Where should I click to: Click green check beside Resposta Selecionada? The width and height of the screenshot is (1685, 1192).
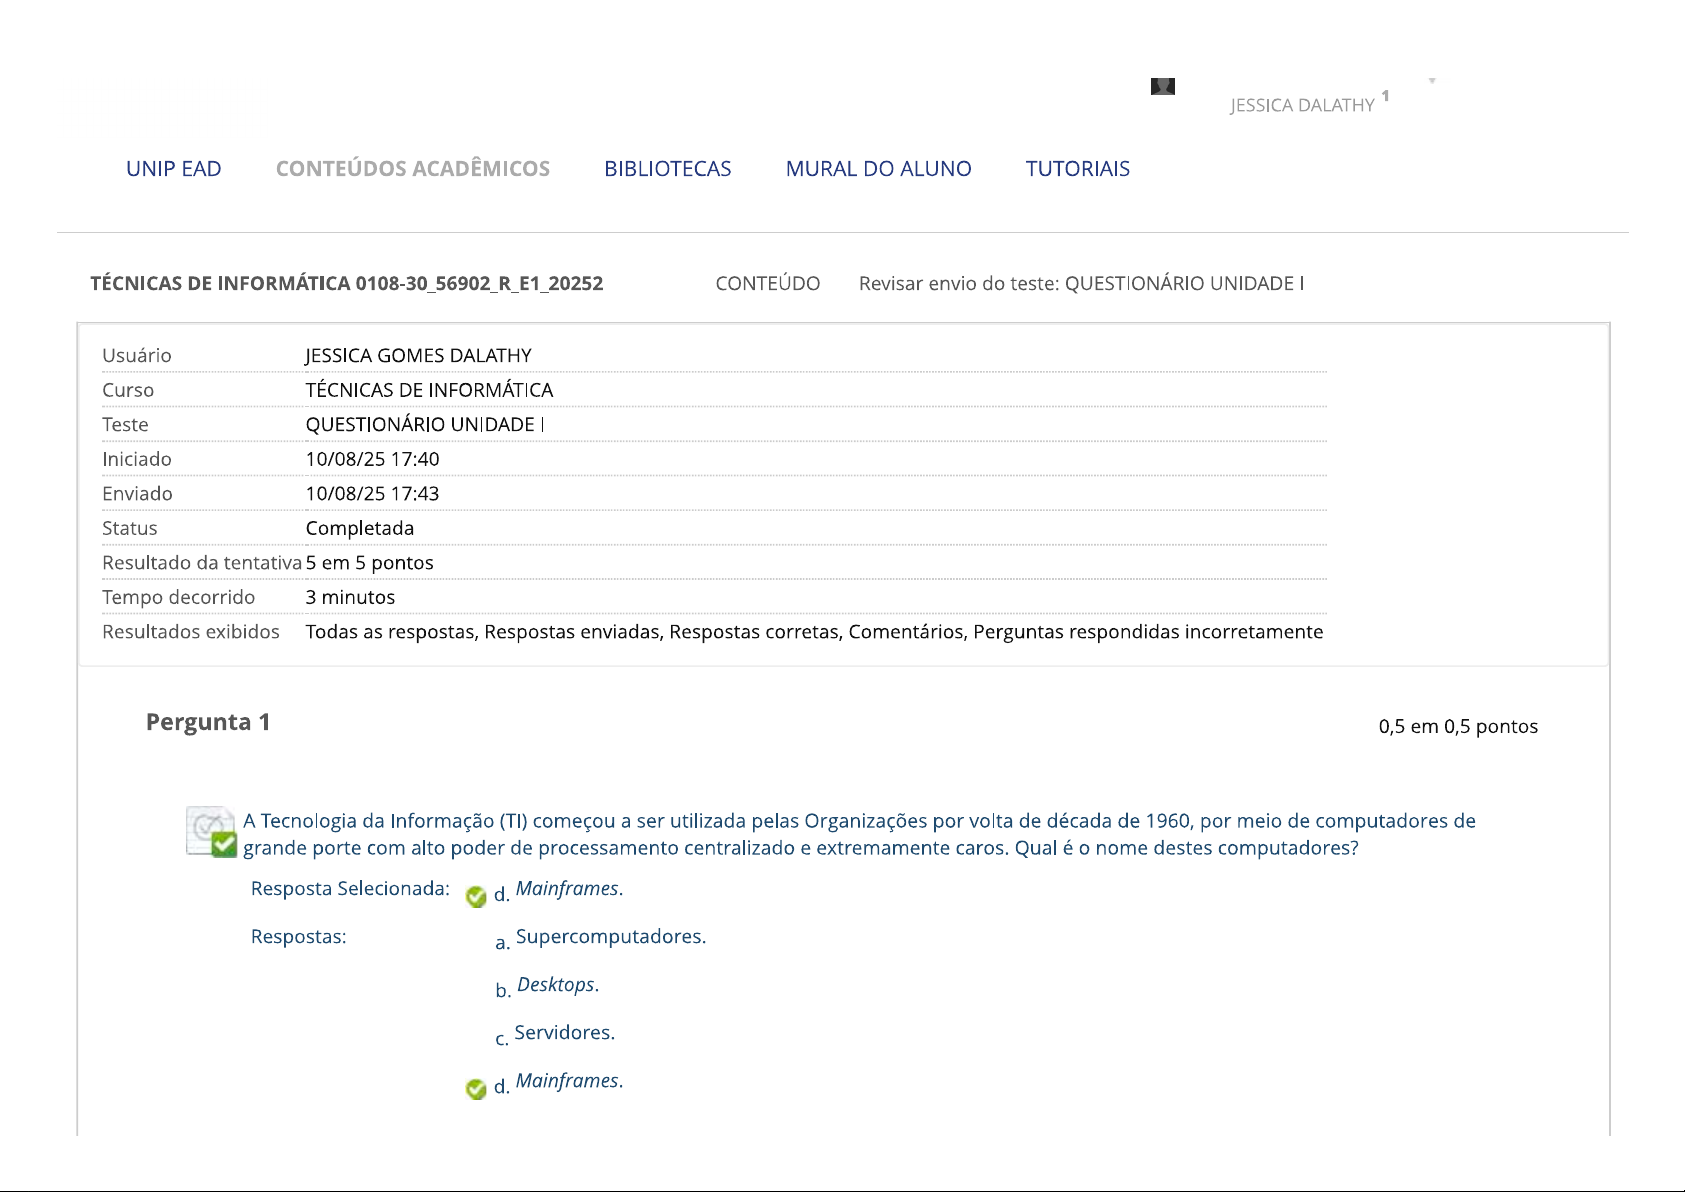pos(476,896)
